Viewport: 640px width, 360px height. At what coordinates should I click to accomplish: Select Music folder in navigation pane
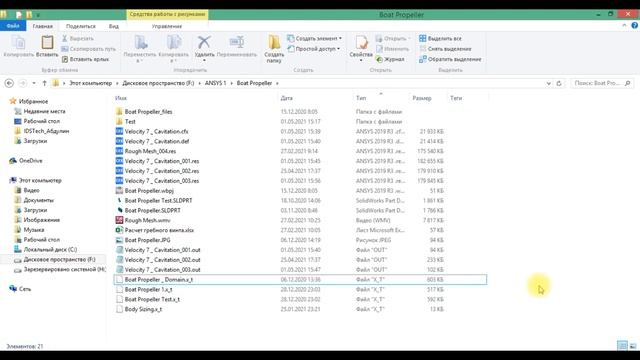pyautogui.click(x=34, y=230)
